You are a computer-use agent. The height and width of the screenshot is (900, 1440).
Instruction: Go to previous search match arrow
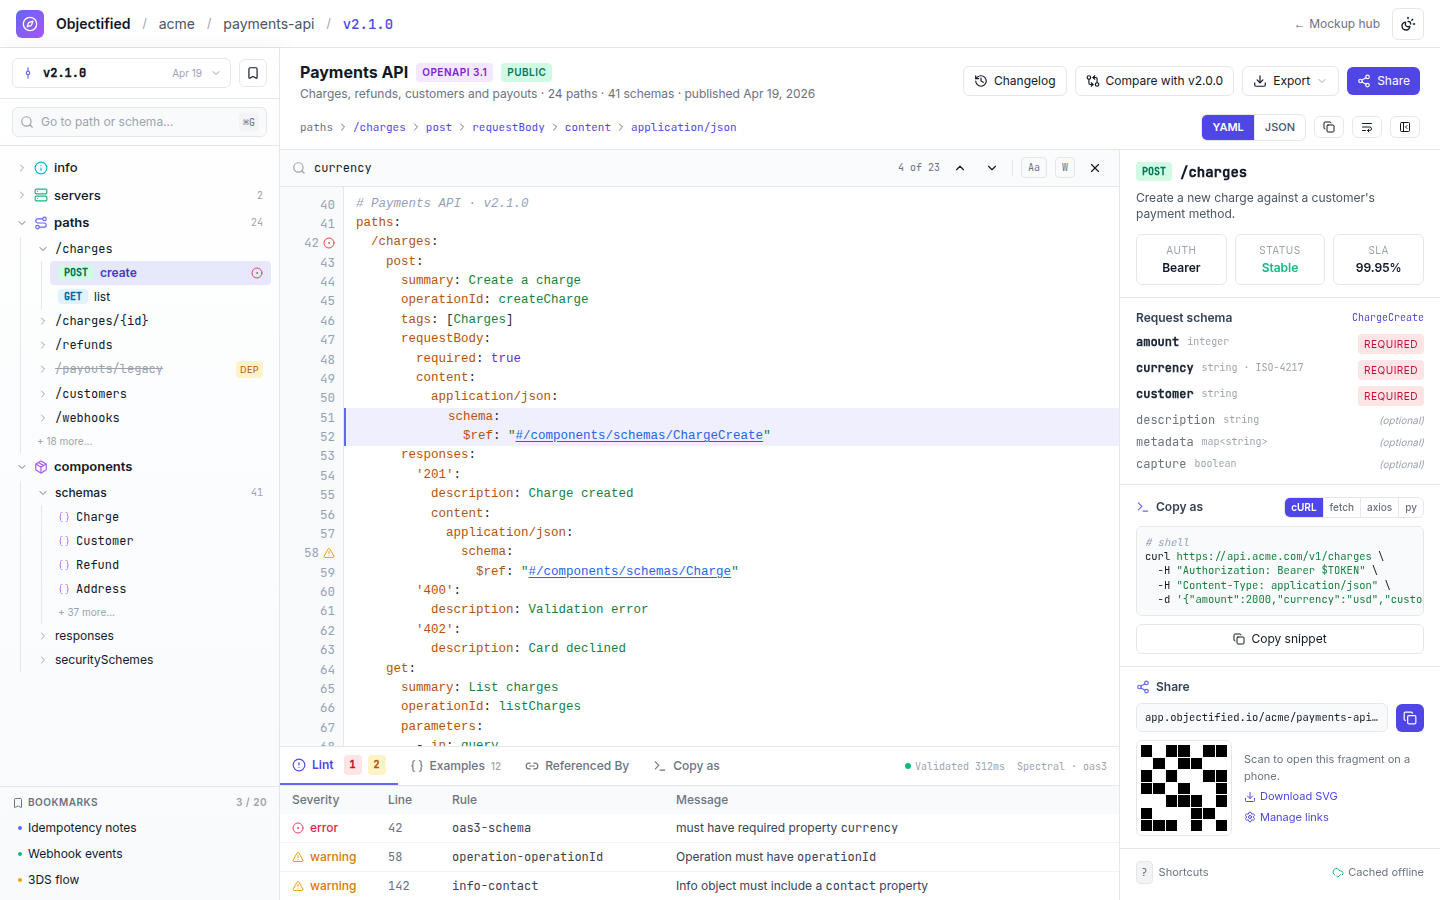tap(960, 168)
